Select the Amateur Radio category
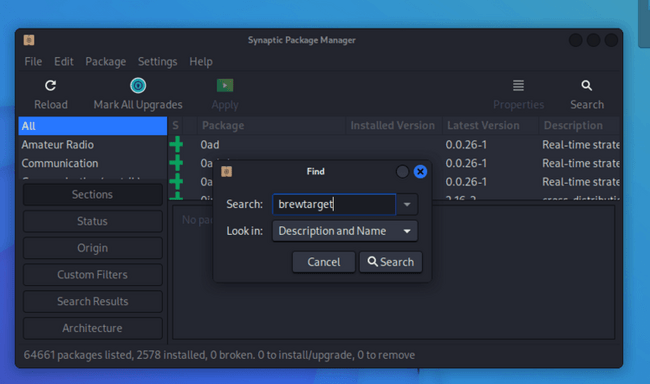This screenshot has height=384, width=650. click(x=93, y=145)
